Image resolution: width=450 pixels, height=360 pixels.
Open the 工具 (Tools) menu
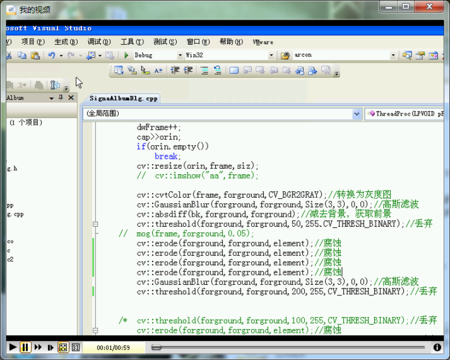coord(132,42)
